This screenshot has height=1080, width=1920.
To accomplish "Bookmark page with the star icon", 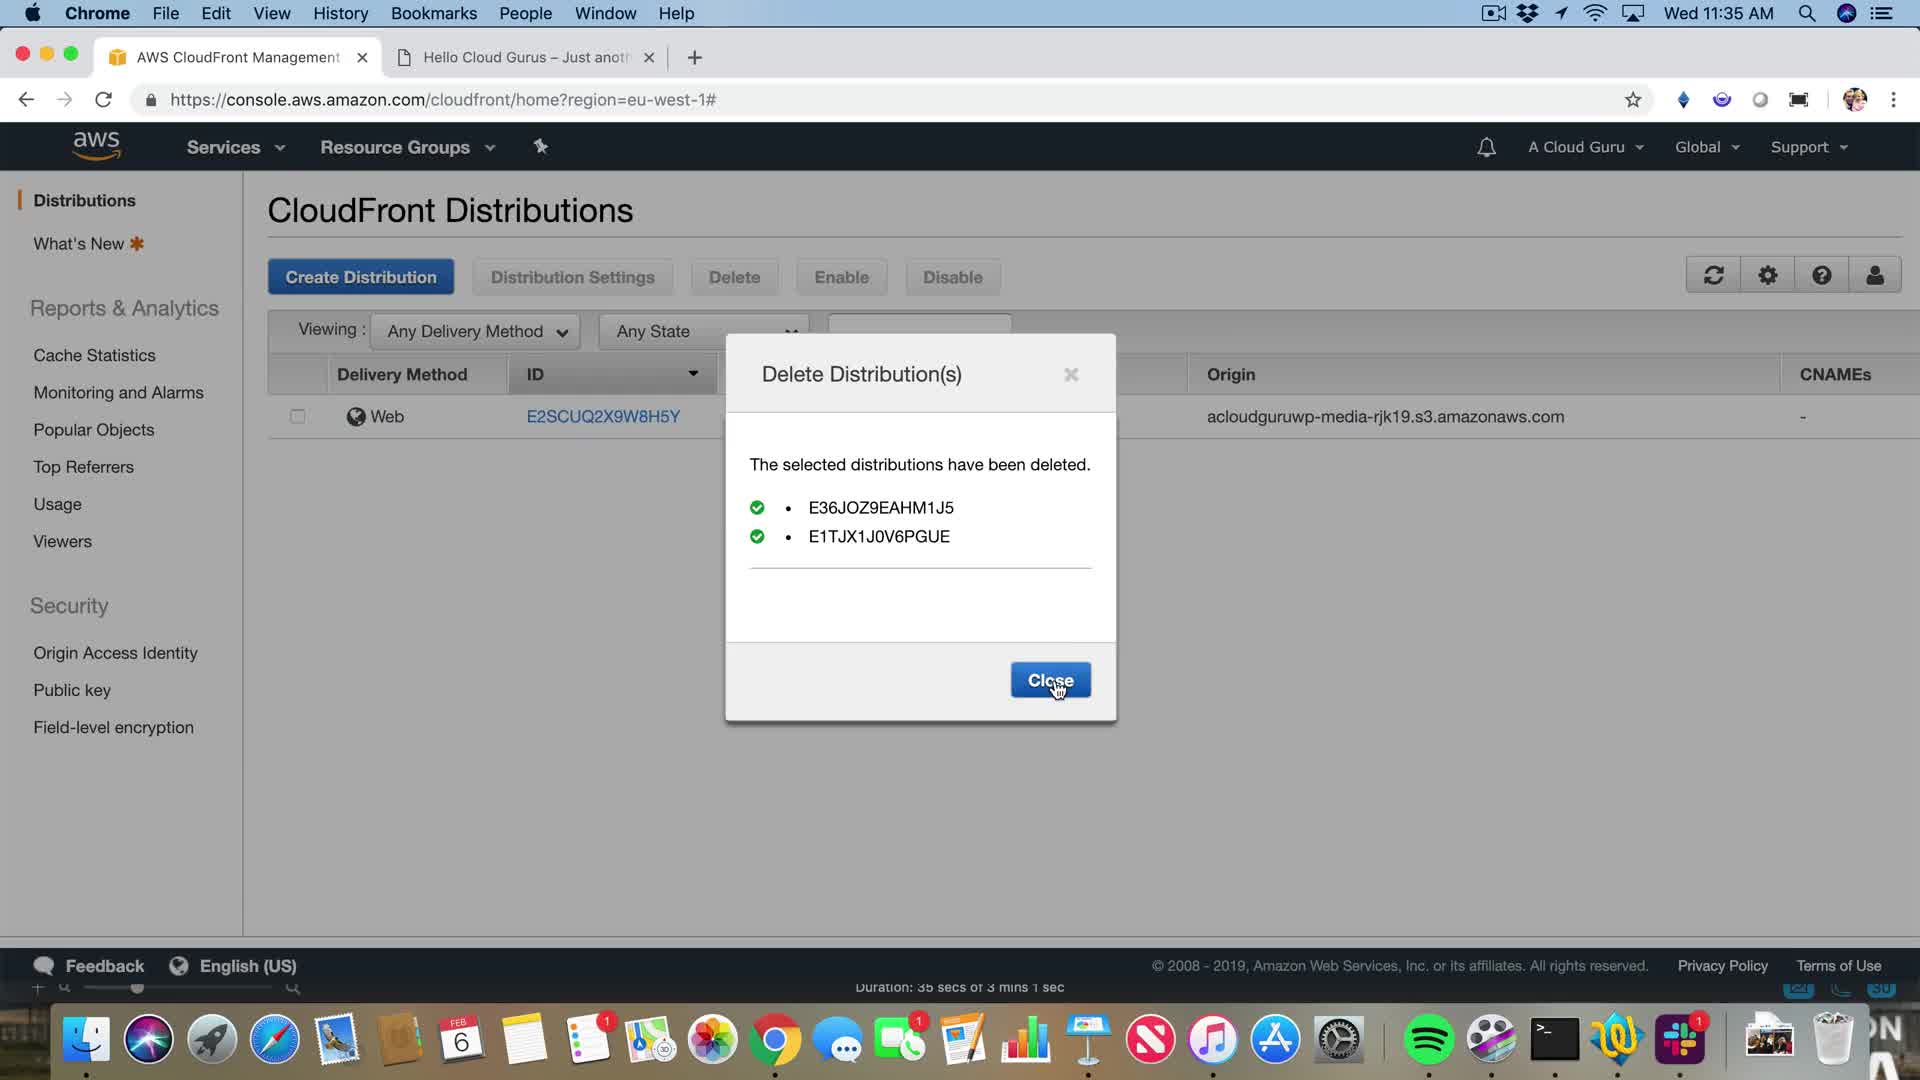I will tap(1633, 100).
